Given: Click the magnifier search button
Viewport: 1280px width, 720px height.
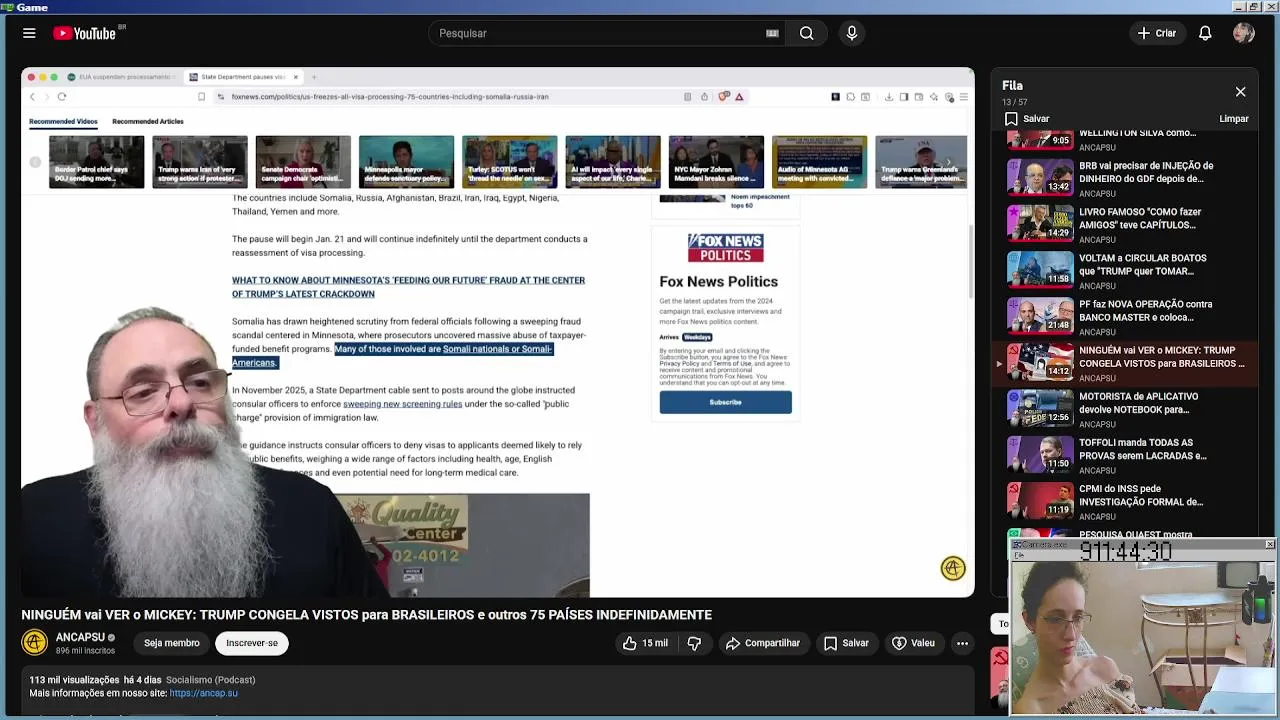Looking at the screenshot, I should (x=806, y=33).
